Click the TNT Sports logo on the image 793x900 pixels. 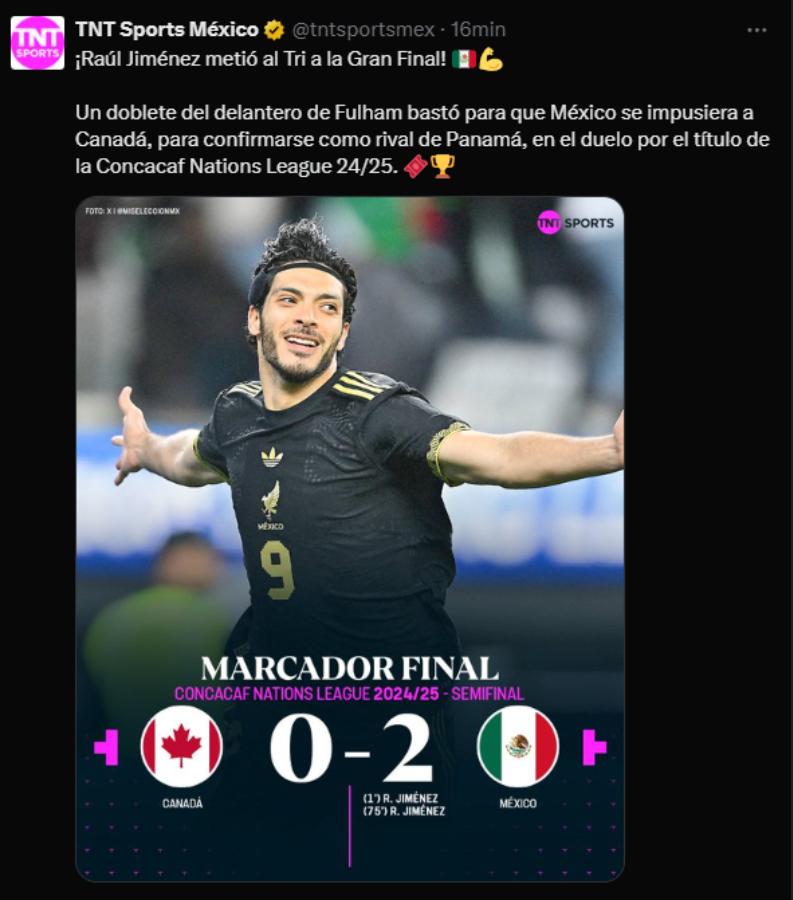576,223
